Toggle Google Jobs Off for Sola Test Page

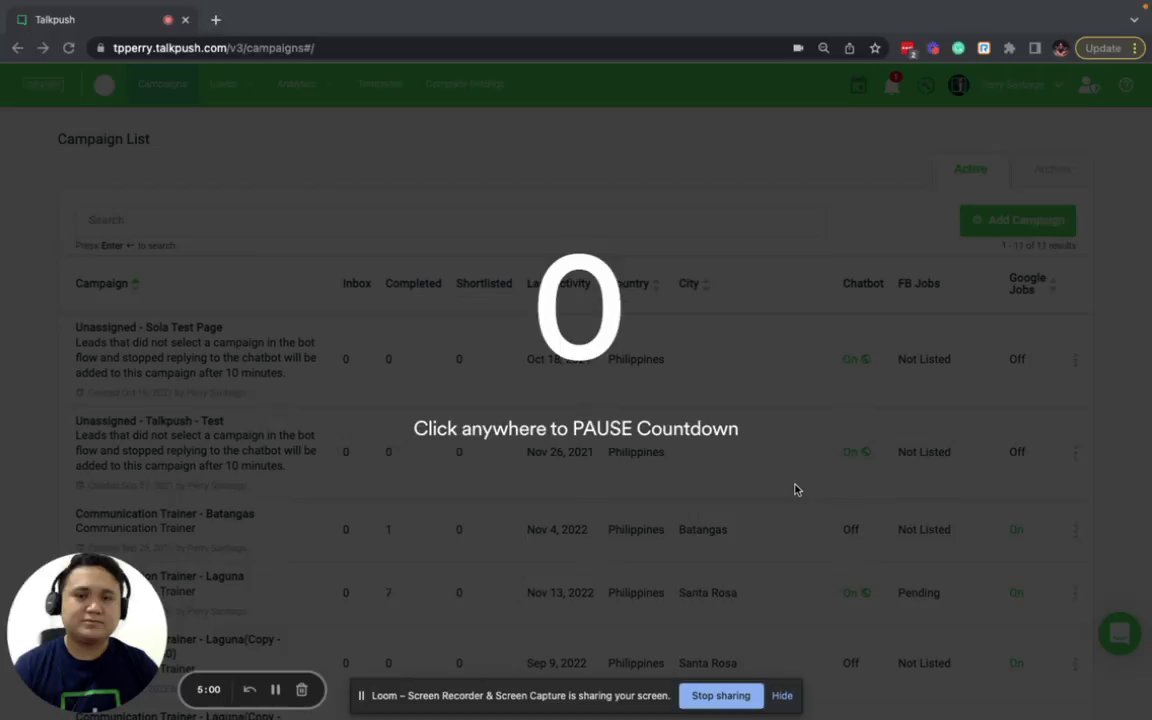point(1017,359)
